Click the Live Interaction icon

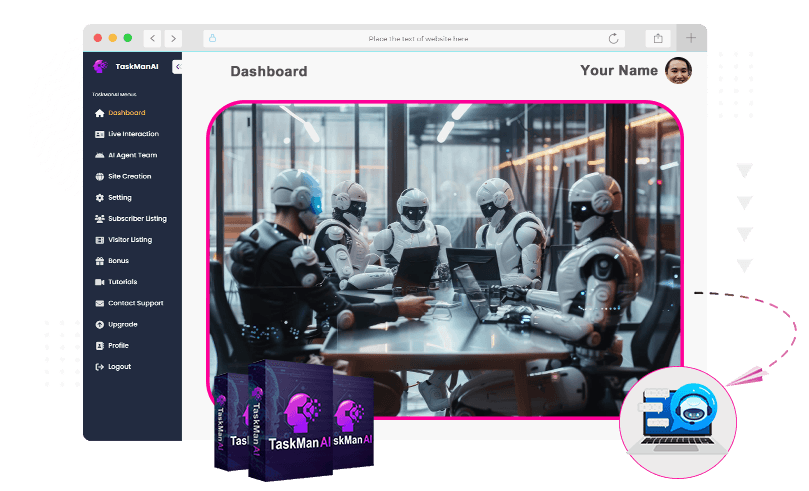pos(100,134)
